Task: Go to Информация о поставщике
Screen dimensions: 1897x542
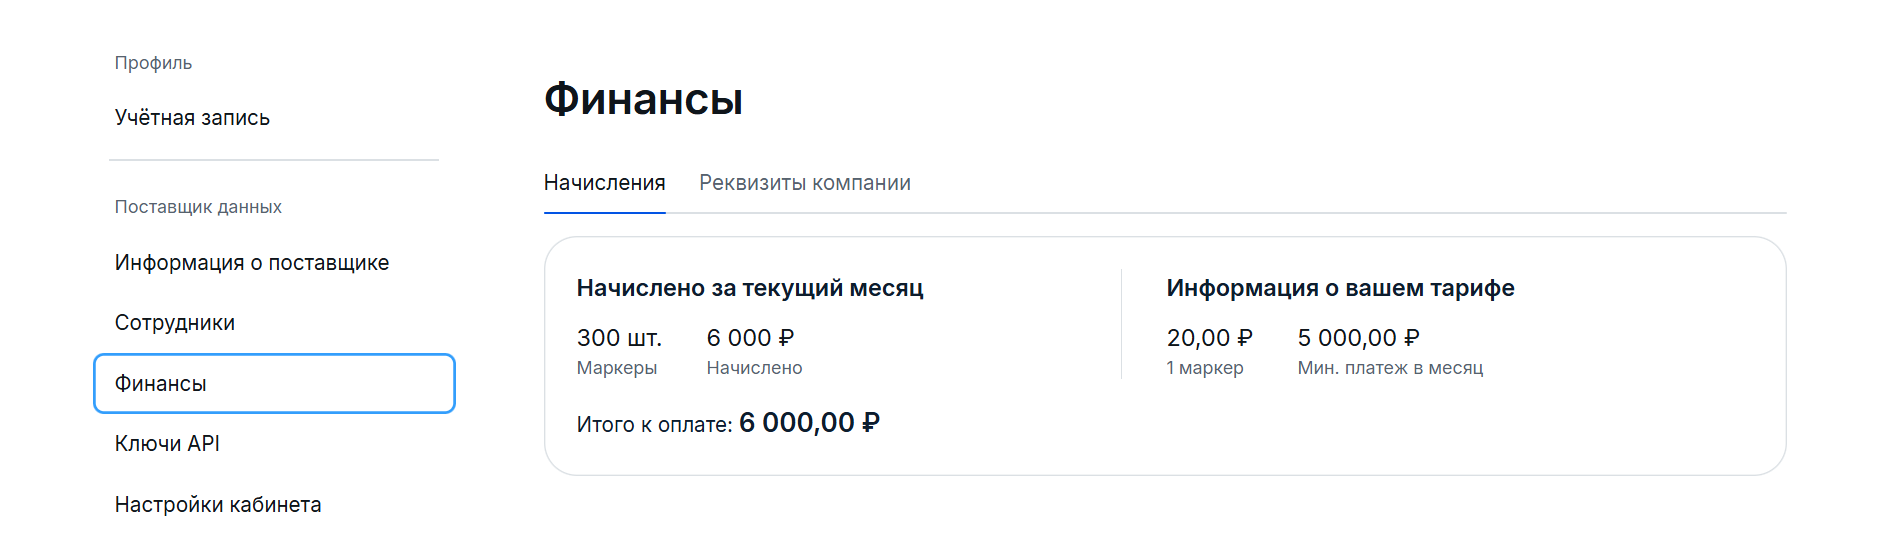Action: pos(252,263)
